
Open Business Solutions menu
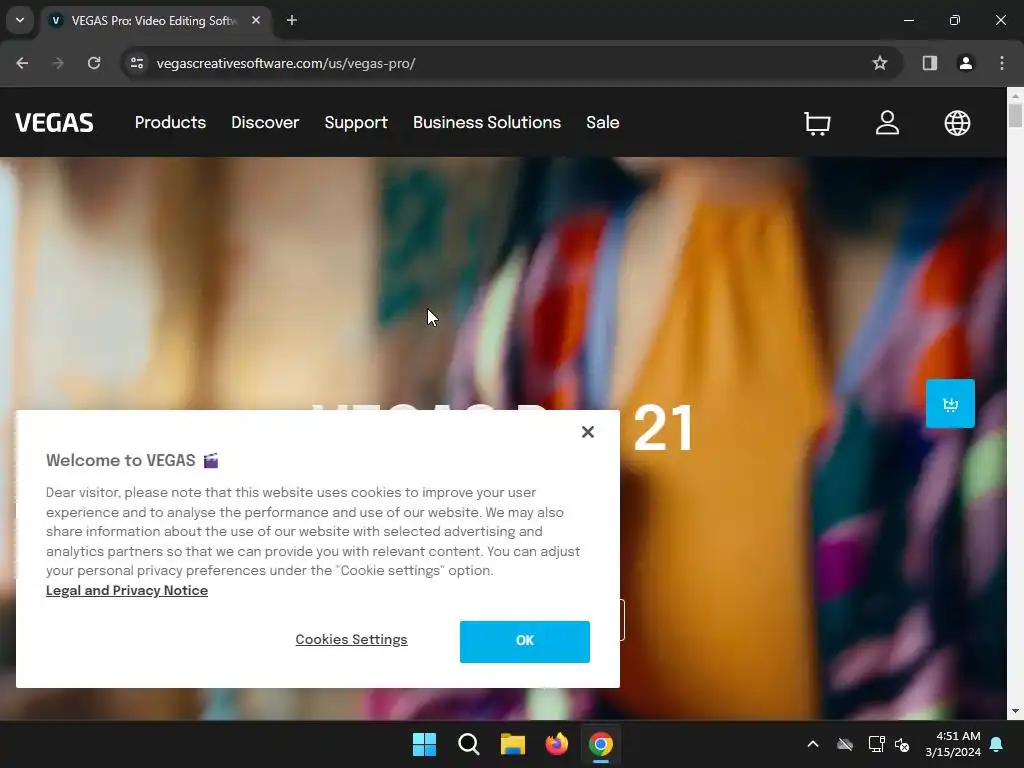coord(487,123)
